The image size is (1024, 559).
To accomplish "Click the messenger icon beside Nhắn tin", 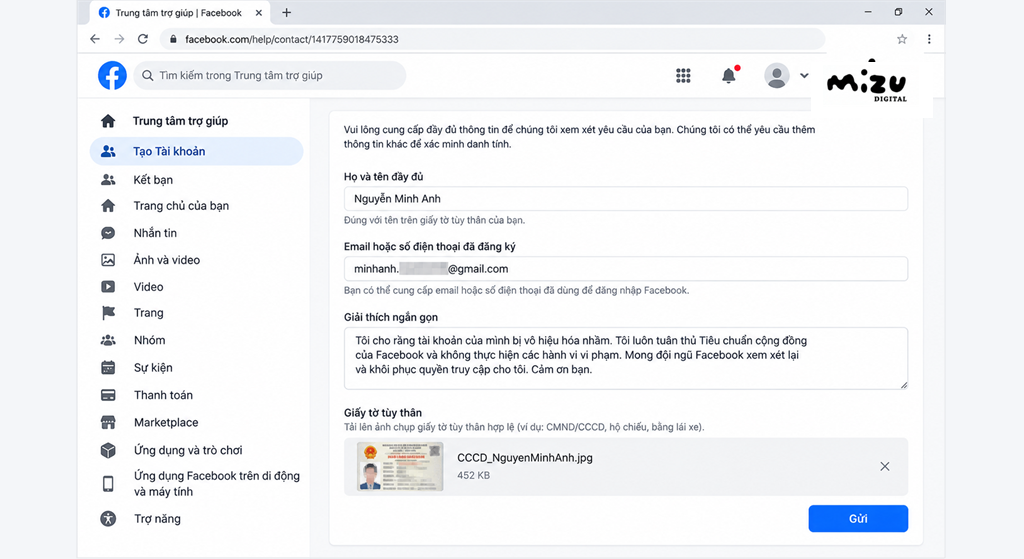I will (108, 233).
